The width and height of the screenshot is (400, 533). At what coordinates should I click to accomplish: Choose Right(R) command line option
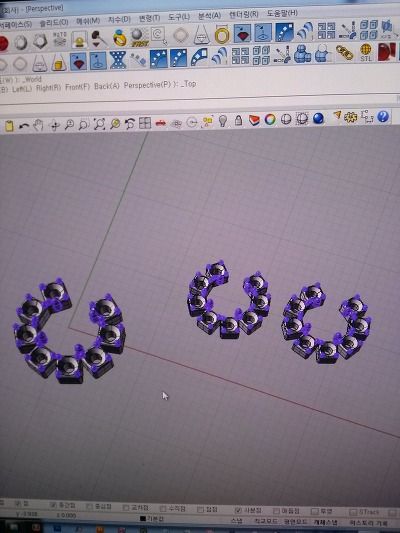click(48, 88)
